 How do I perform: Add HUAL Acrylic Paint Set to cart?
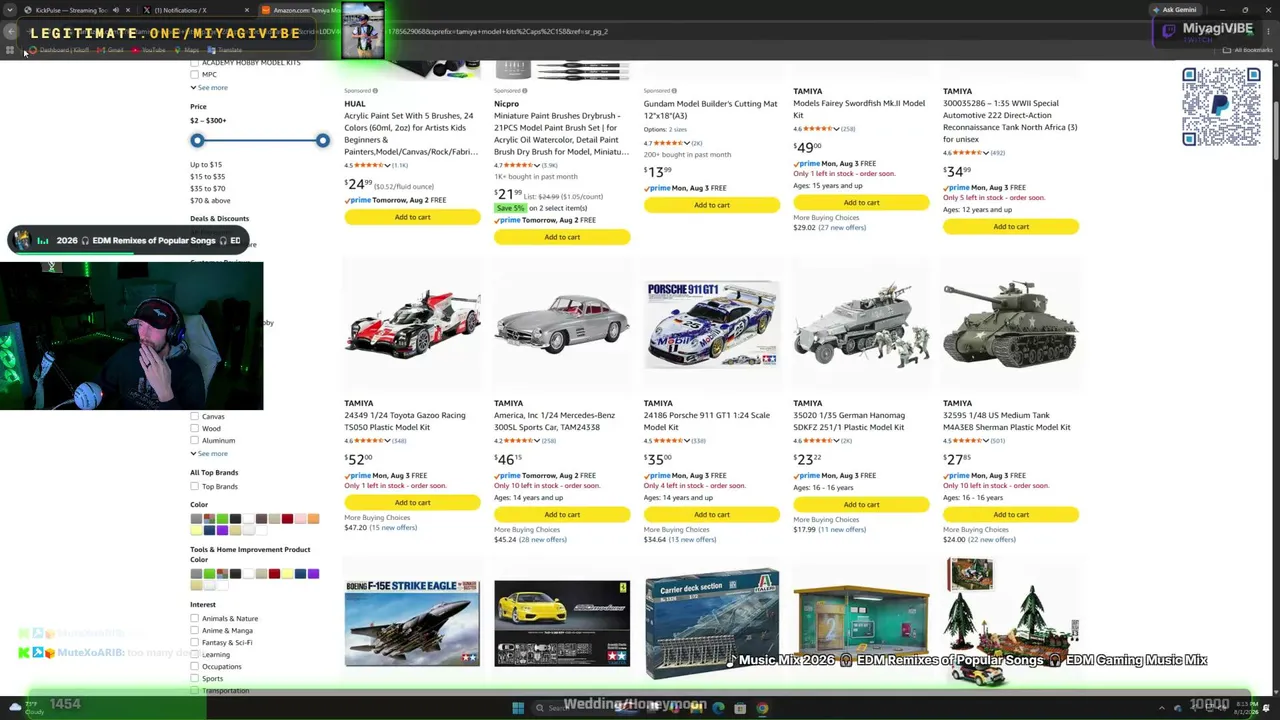pyautogui.click(x=412, y=218)
